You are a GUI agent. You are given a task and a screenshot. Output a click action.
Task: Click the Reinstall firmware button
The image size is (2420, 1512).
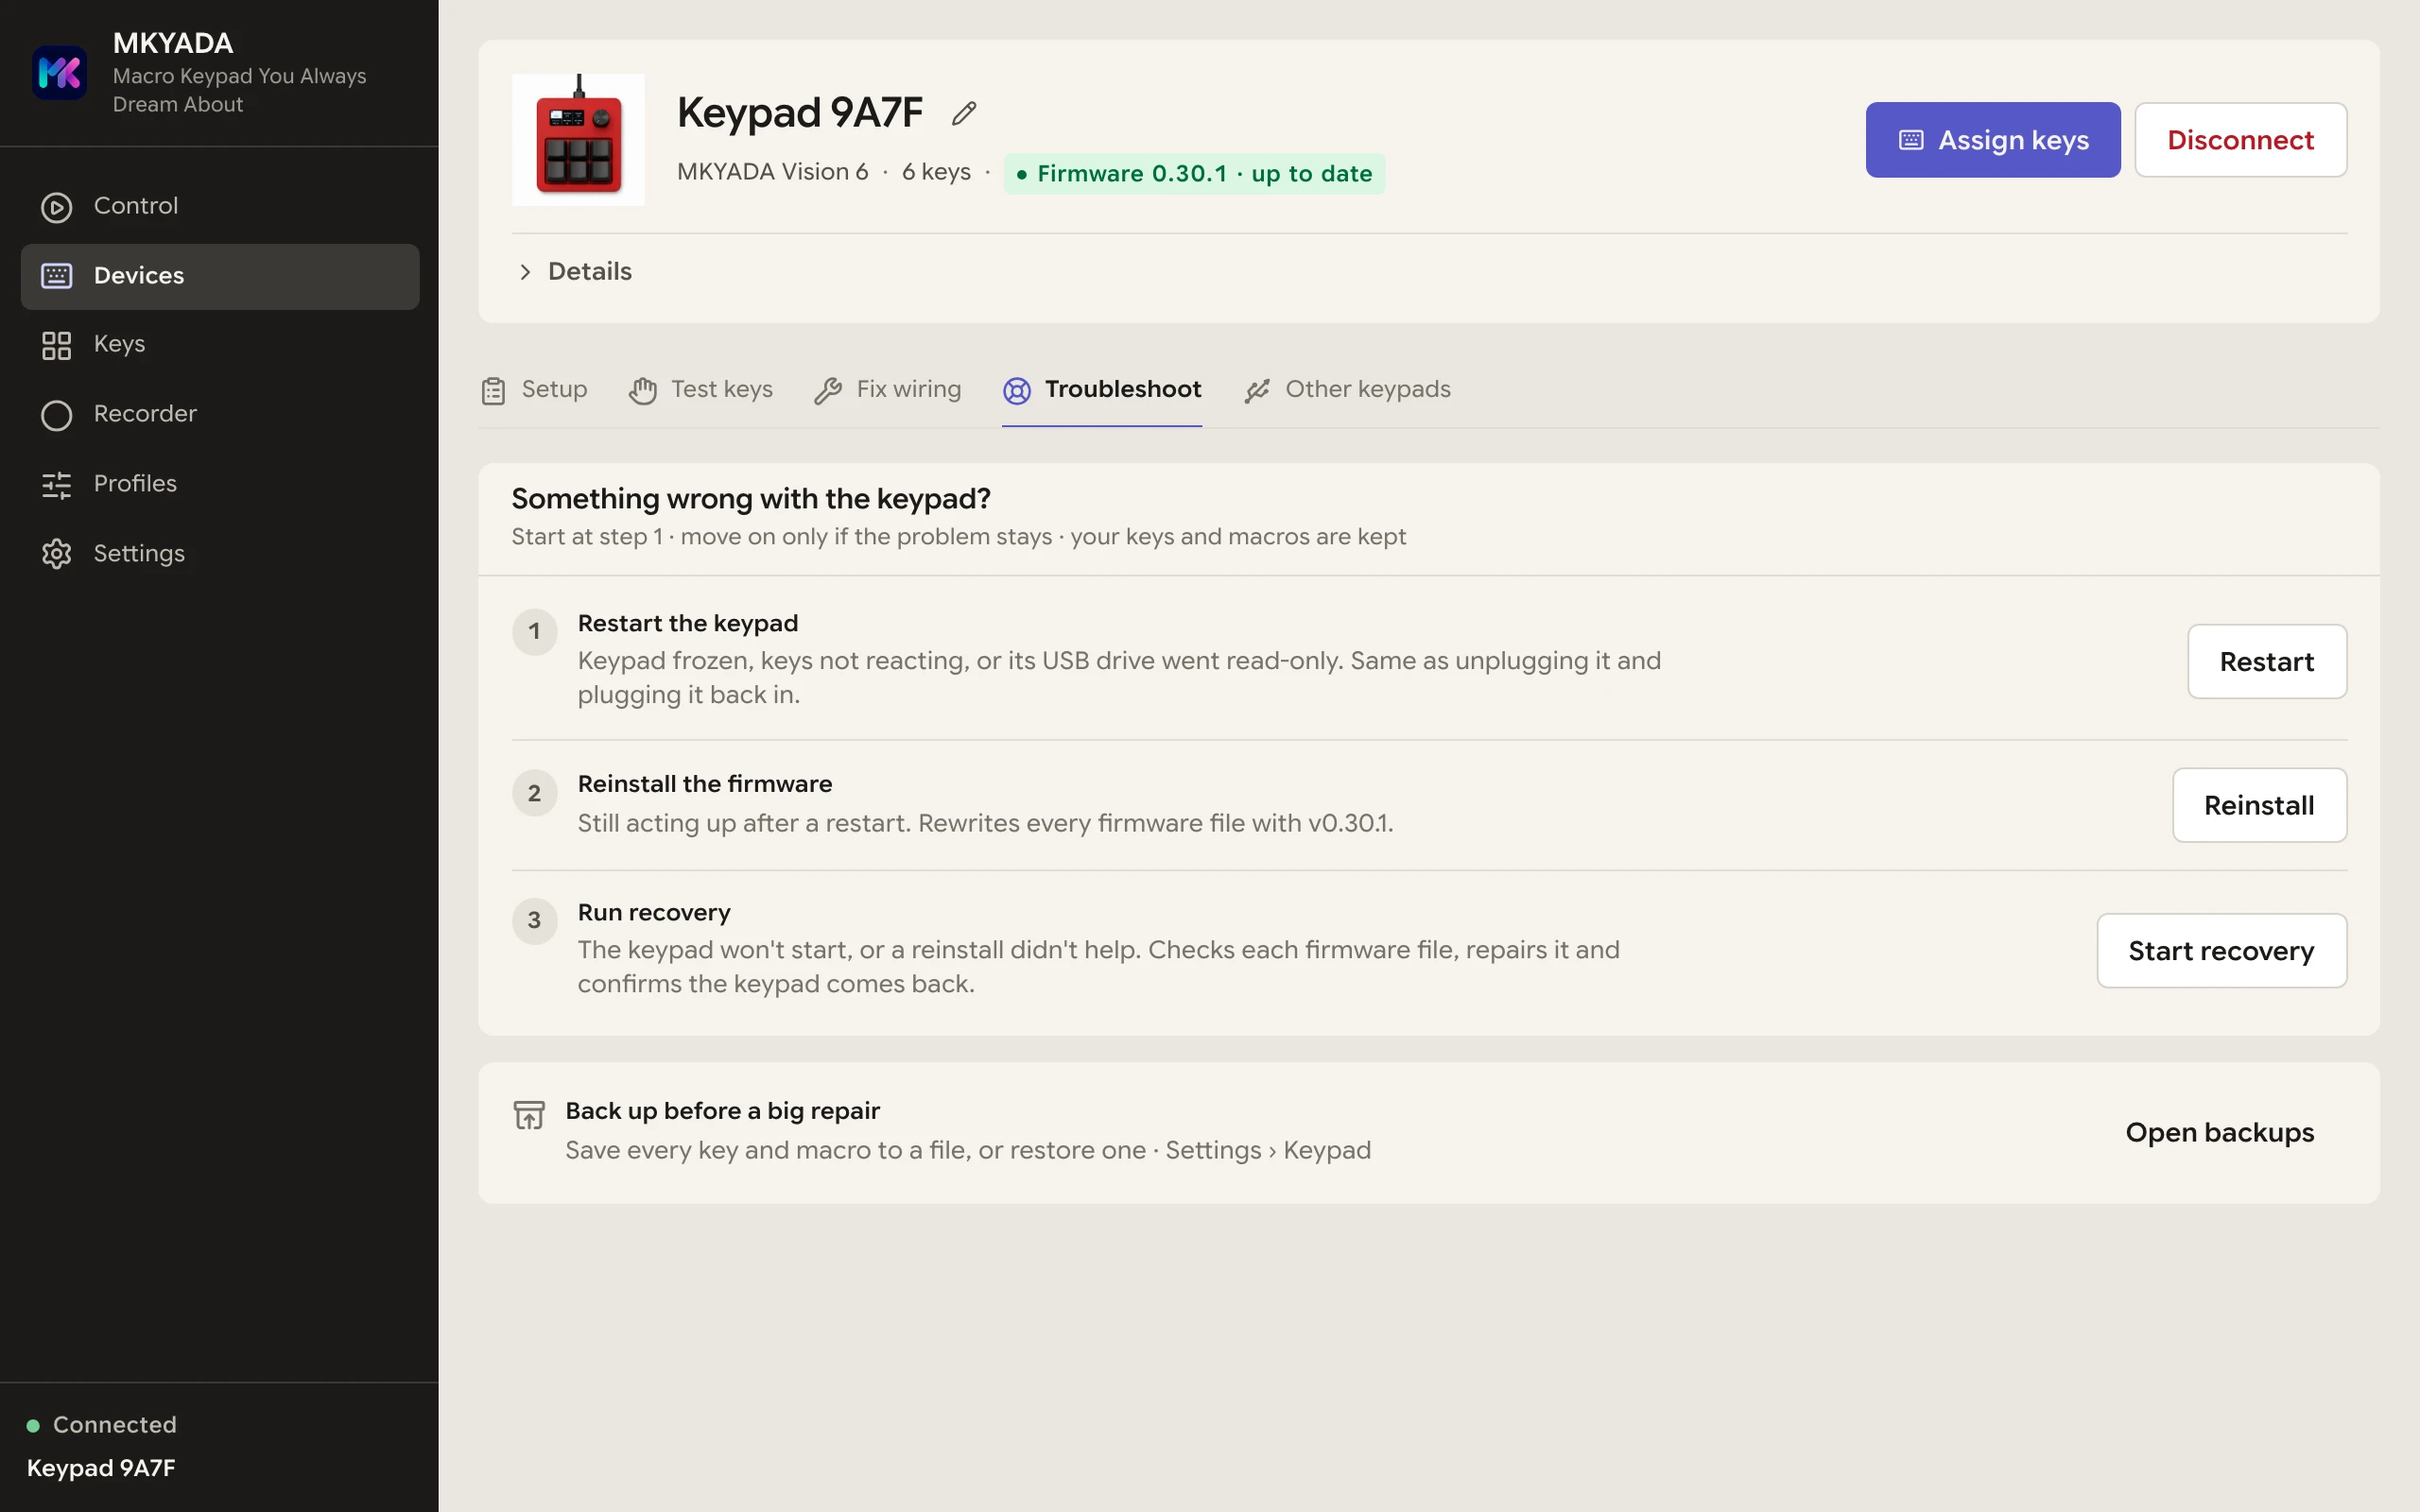tap(2259, 805)
